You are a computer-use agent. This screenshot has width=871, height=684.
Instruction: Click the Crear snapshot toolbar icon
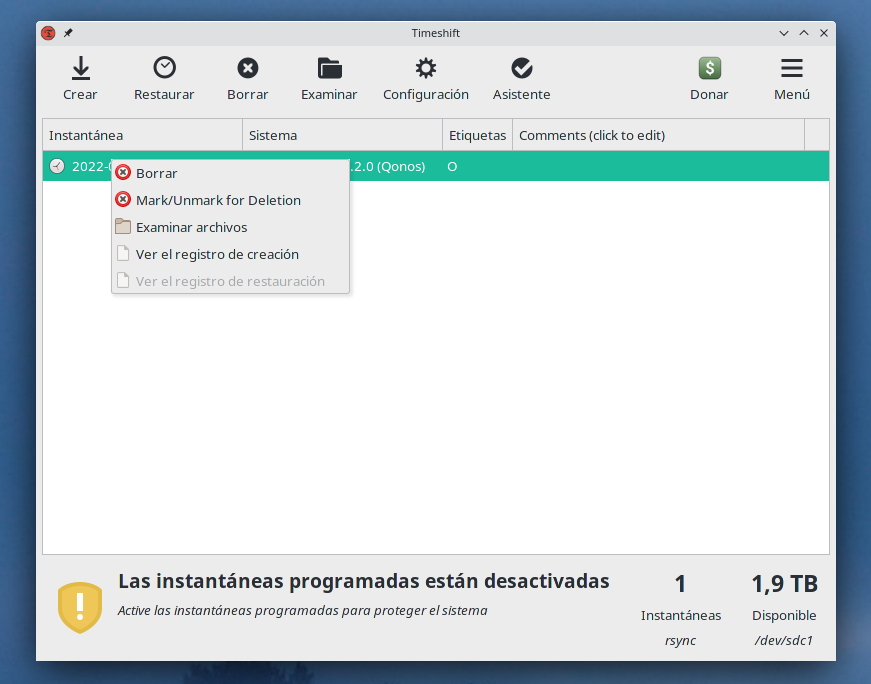(81, 68)
